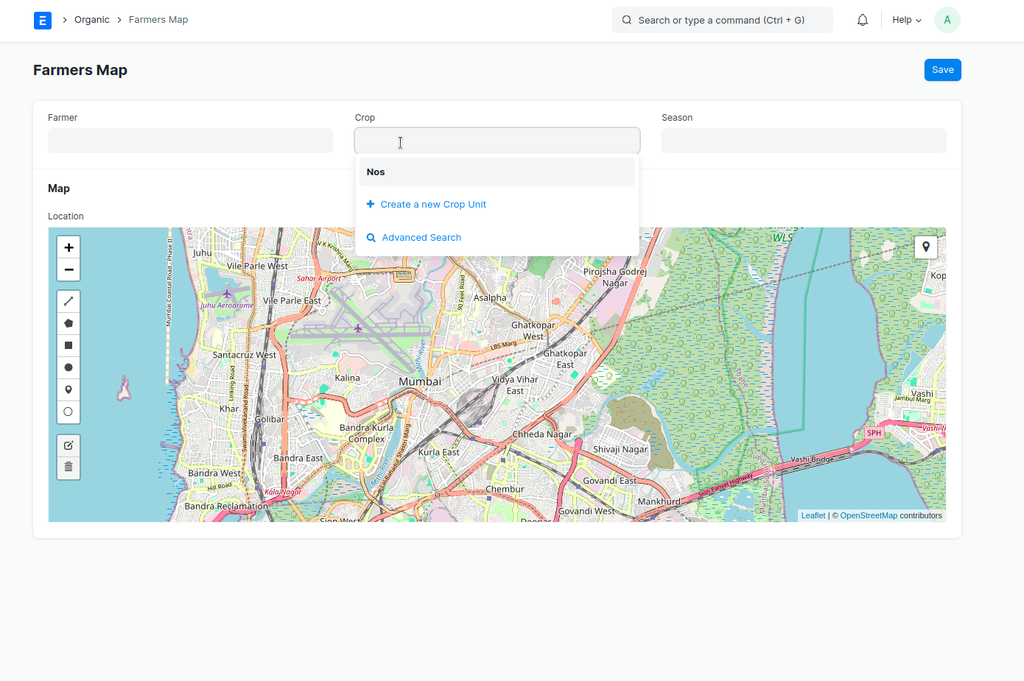
Task: Go to the Organic breadcrumb link
Action: point(92,20)
